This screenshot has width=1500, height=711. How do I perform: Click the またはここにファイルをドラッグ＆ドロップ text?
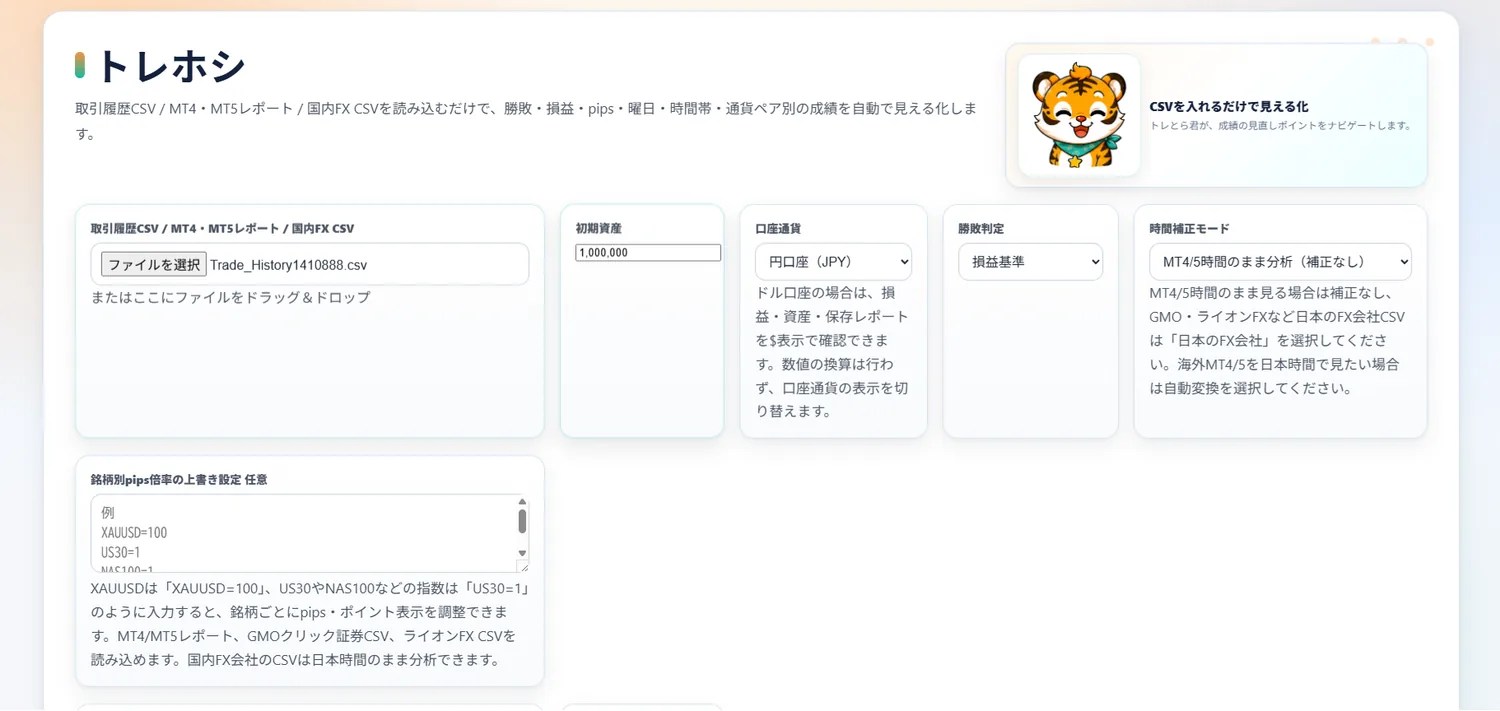coord(231,297)
